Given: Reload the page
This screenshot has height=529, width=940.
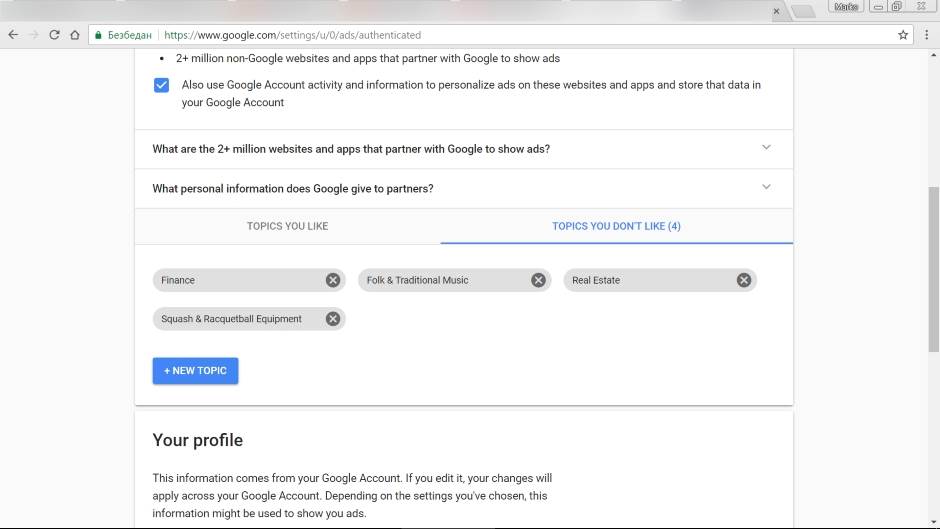Looking at the screenshot, I should (54, 34).
